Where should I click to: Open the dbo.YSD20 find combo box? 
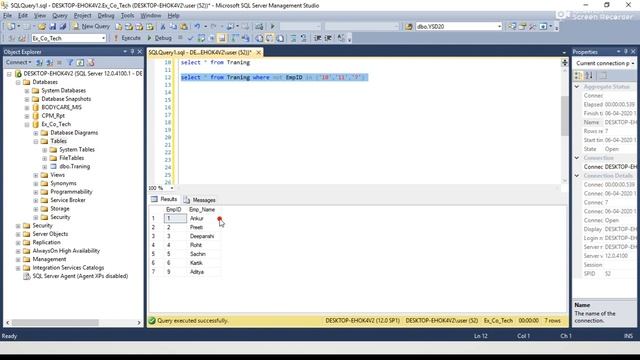[459, 26]
